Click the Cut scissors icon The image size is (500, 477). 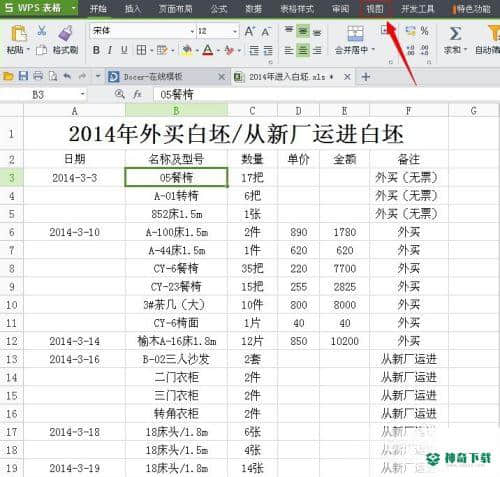point(41,31)
